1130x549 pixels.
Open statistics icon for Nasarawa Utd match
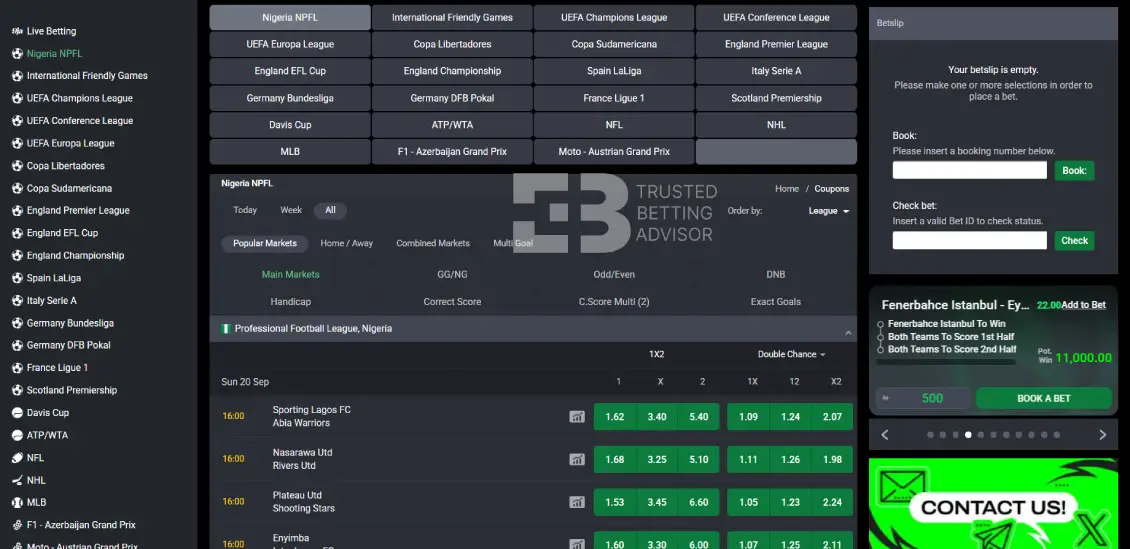pos(577,459)
